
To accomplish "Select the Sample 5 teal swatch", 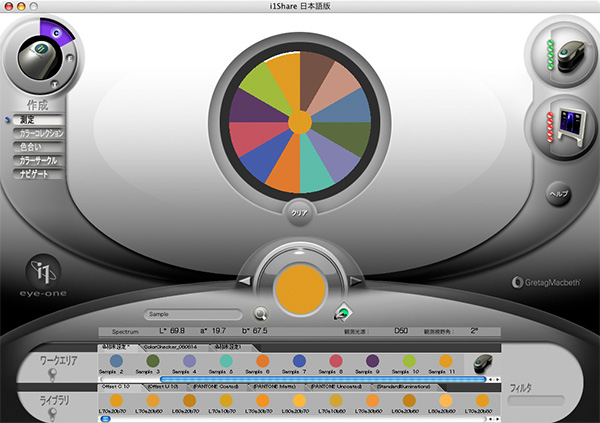I will 226,361.
